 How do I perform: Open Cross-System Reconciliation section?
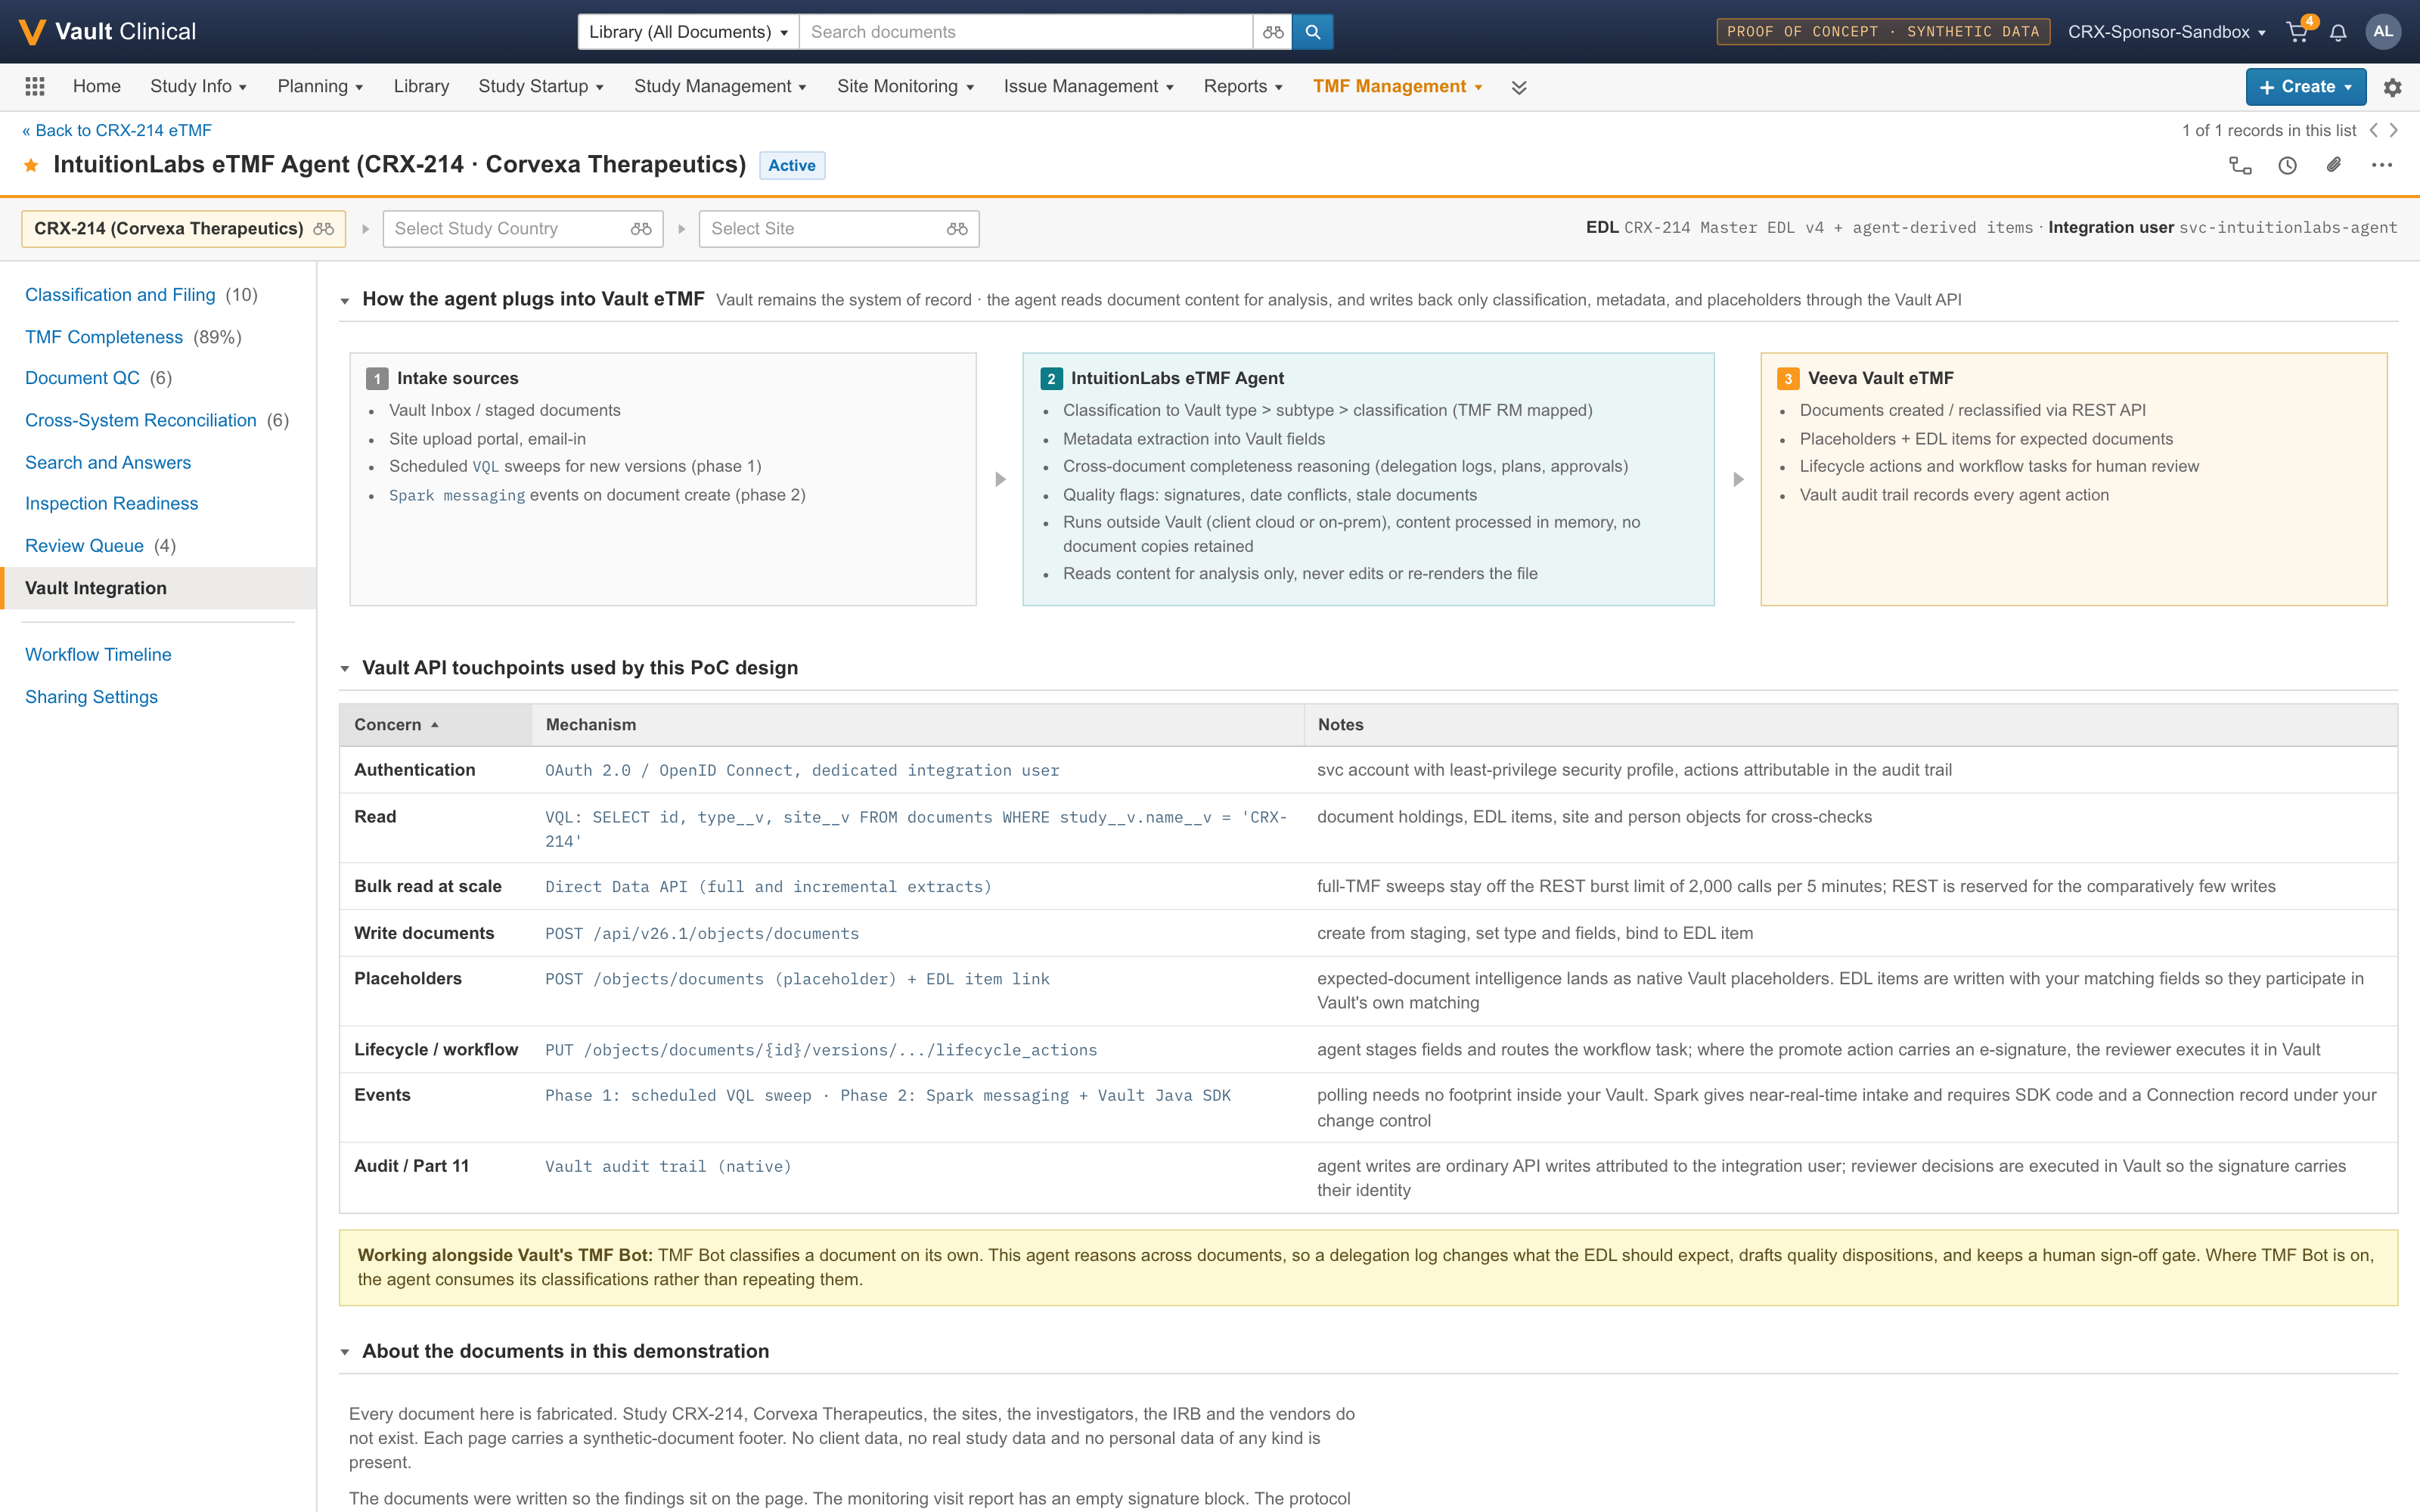tap(141, 420)
